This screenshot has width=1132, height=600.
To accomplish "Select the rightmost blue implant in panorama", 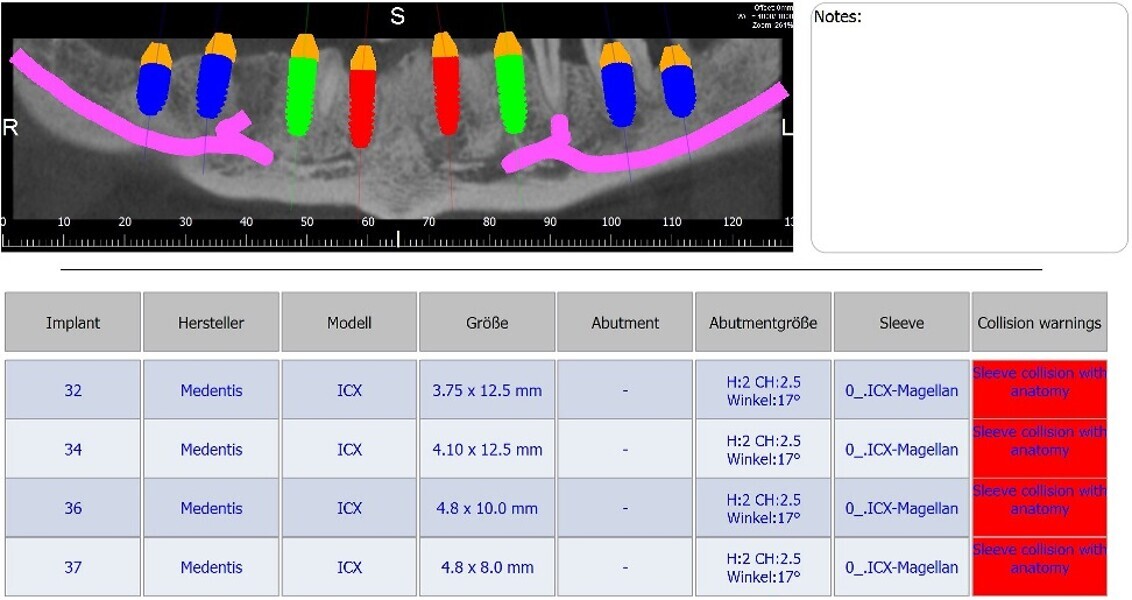I will pyautogui.click(x=678, y=92).
